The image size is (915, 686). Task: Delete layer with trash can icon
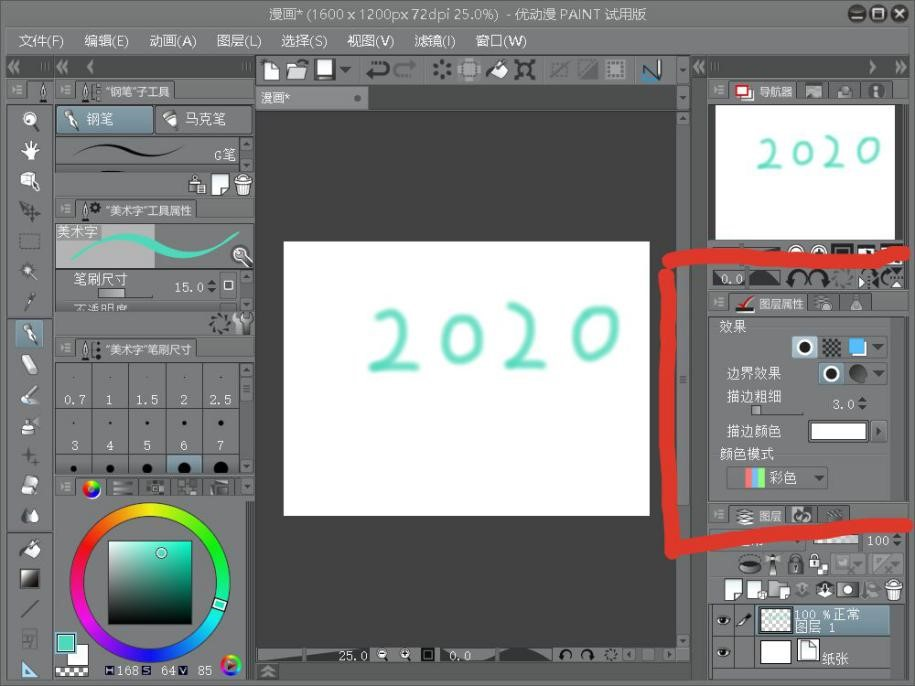click(893, 590)
